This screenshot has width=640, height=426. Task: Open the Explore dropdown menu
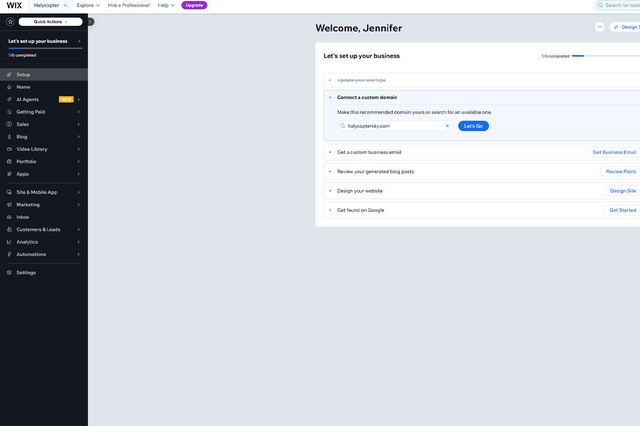tap(88, 5)
